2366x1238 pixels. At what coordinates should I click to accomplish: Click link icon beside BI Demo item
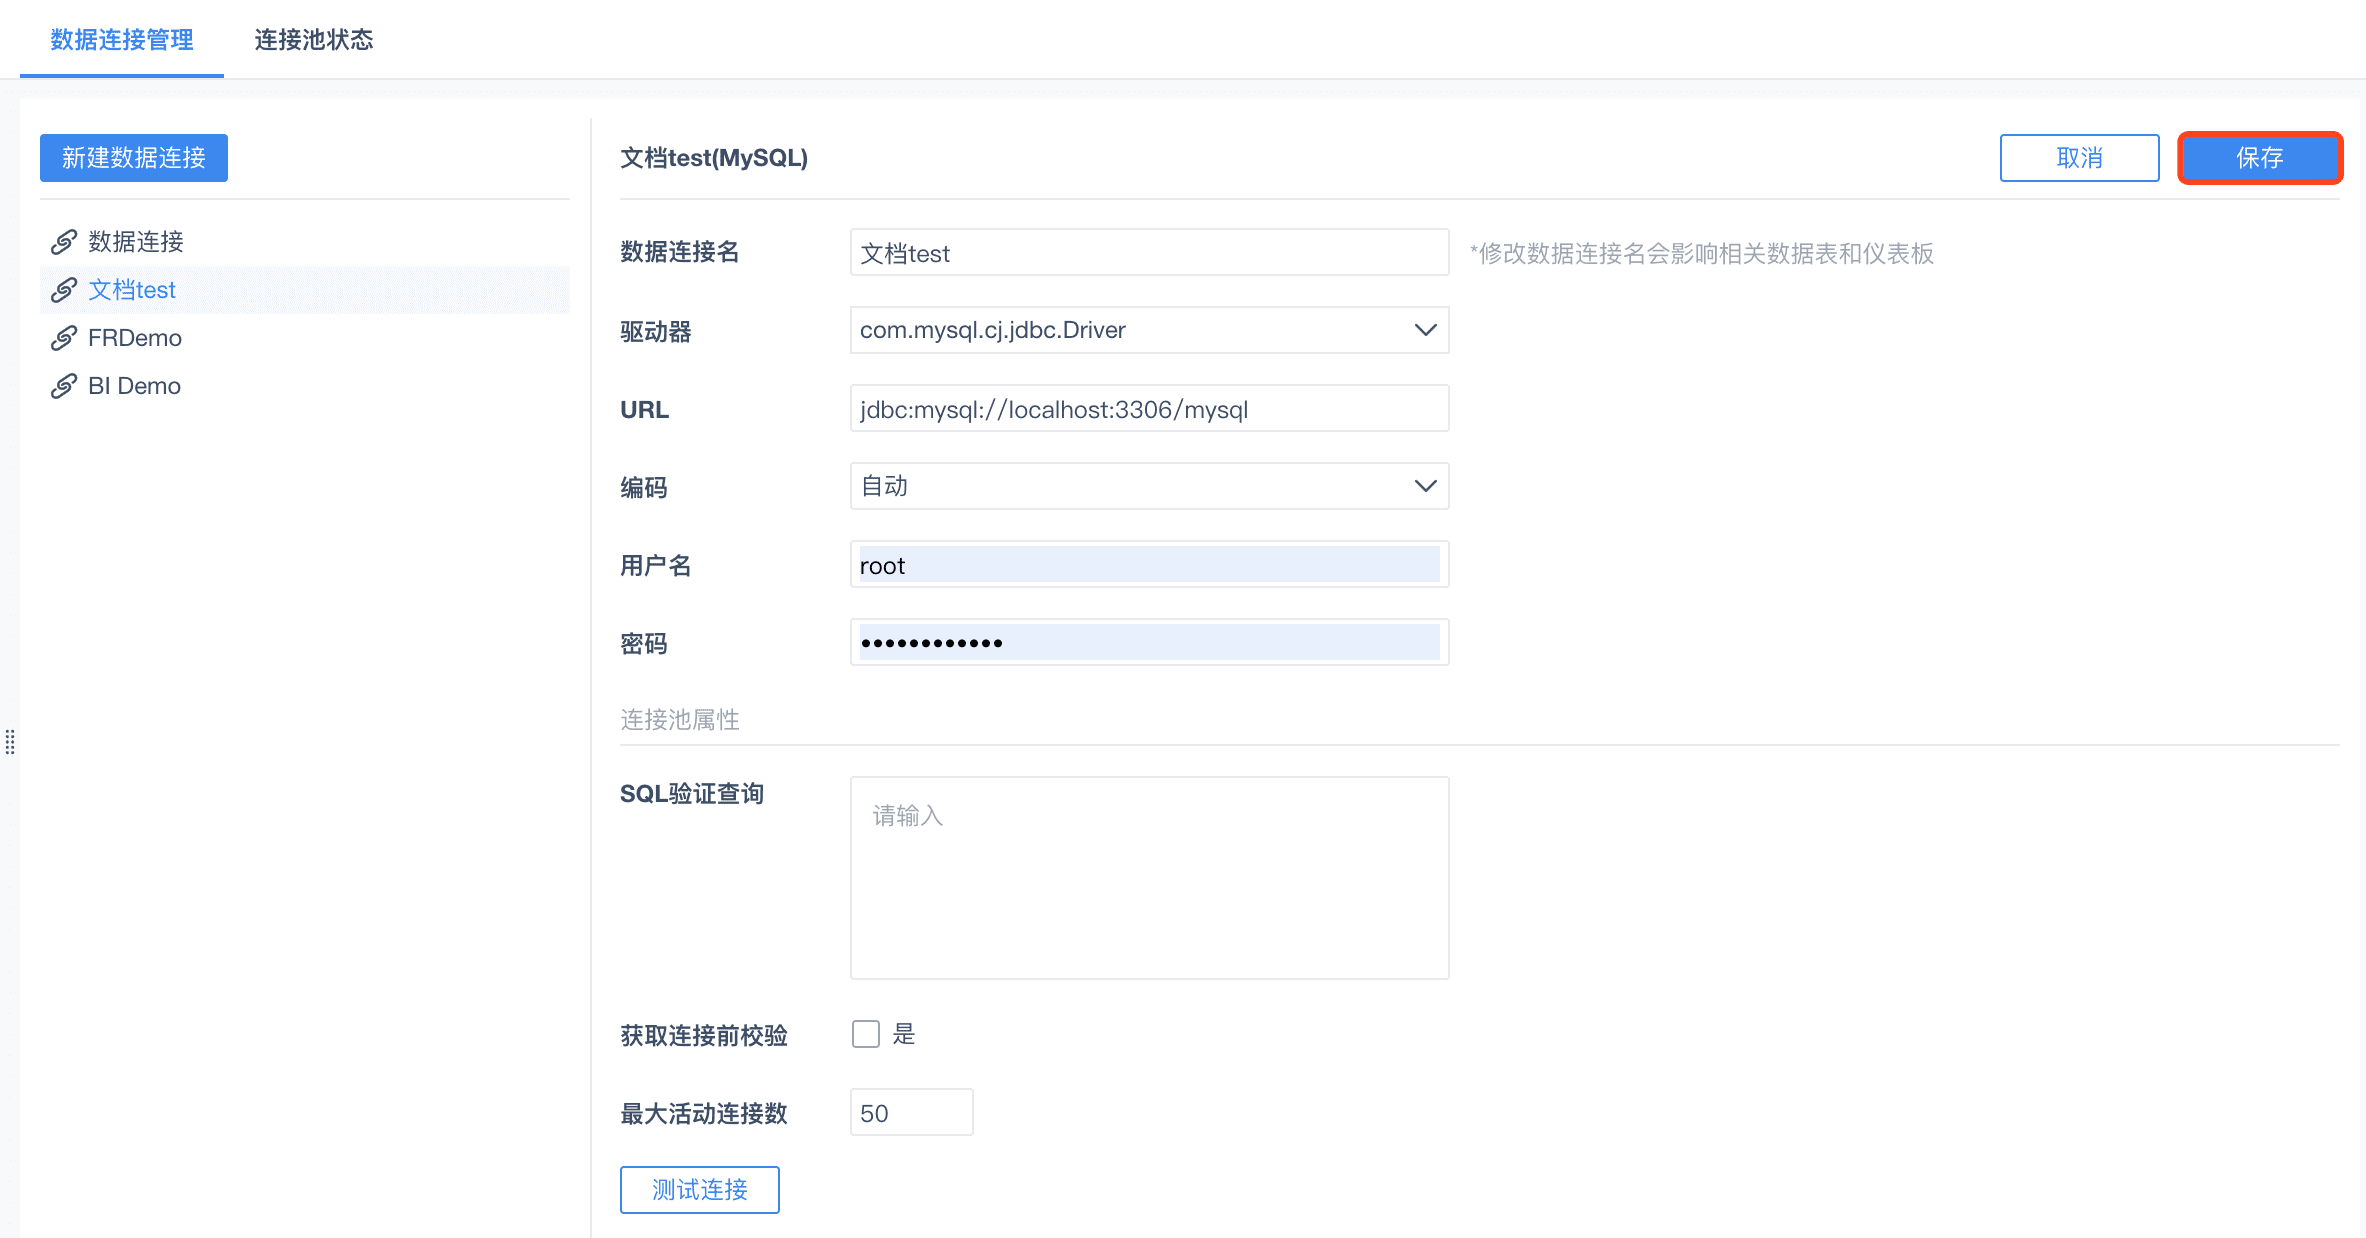tap(64, 386)
